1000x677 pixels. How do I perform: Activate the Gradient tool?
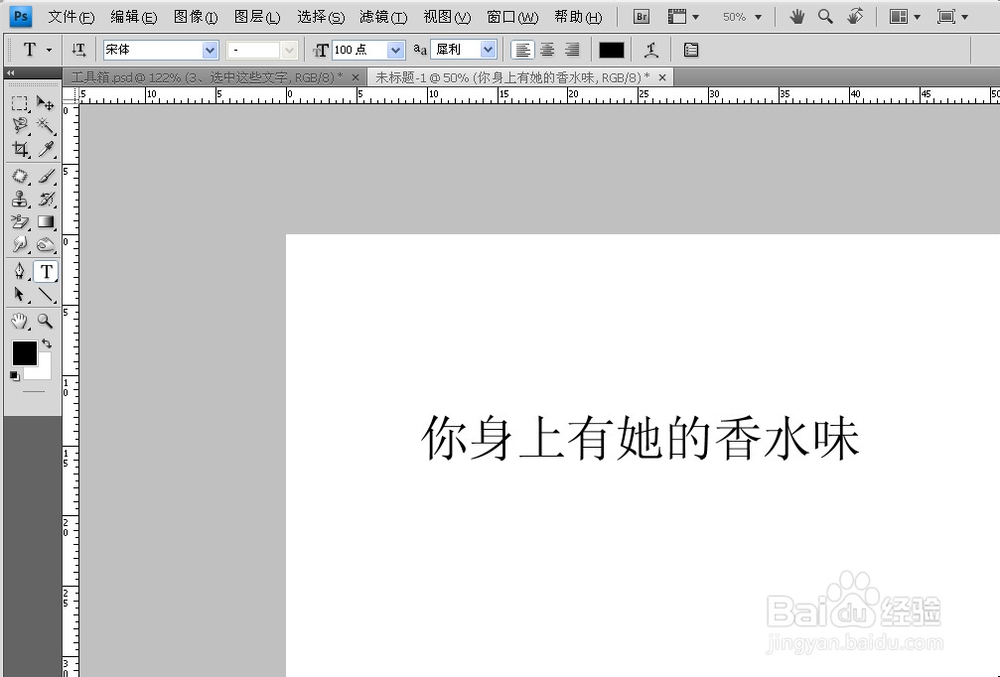click(46, 221)
